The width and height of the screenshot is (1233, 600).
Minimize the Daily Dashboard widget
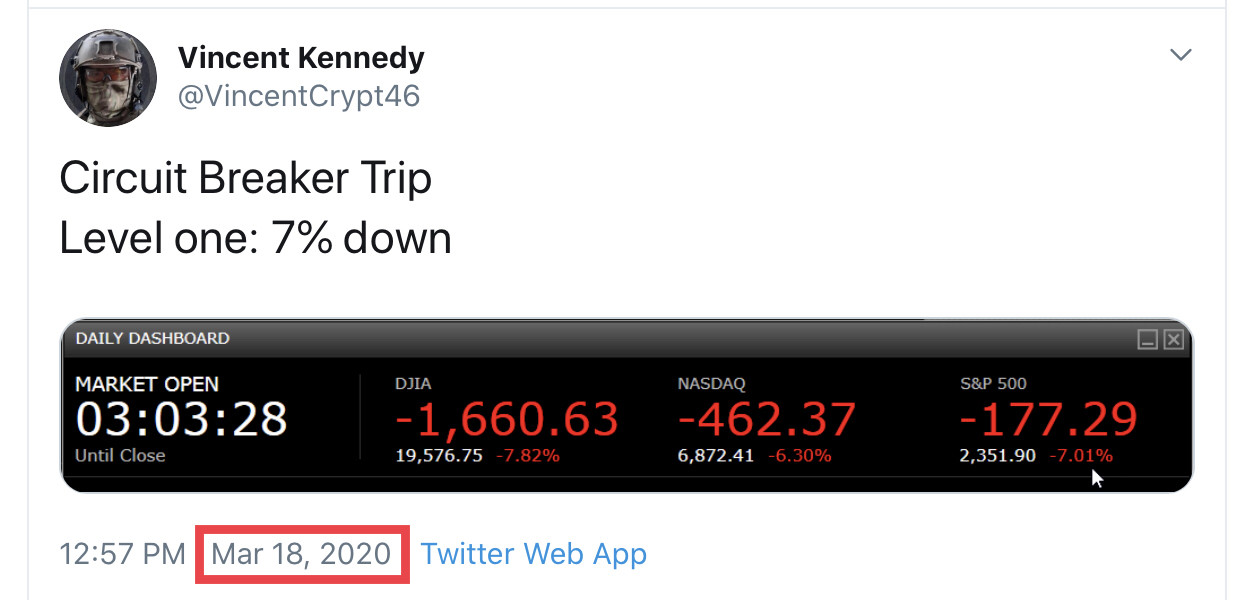pos(1148,340)
